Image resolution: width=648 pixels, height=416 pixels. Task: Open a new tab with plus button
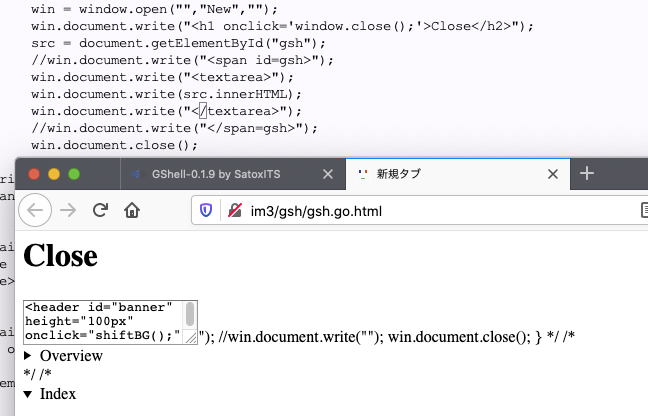(x=587, y=174)
